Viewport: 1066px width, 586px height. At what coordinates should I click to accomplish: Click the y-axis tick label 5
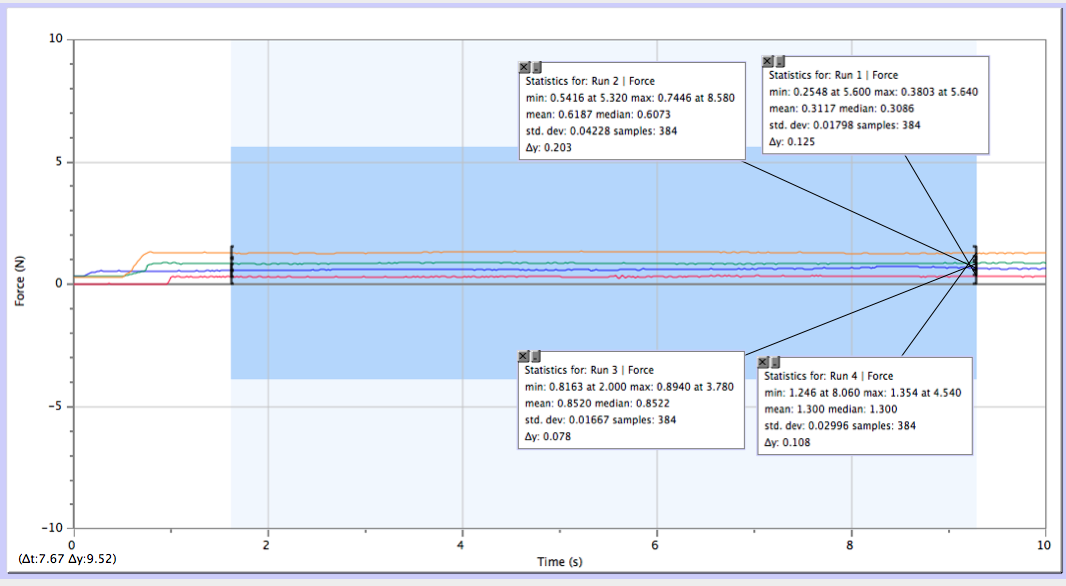point(59,162)
